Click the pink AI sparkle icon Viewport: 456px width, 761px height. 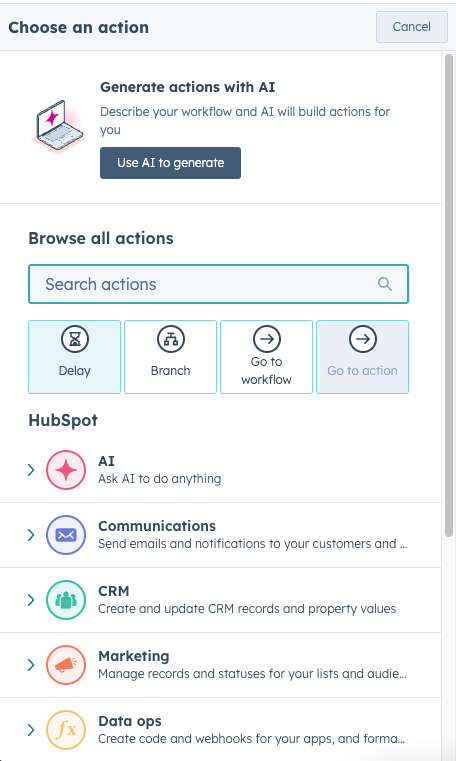(66, 470)
